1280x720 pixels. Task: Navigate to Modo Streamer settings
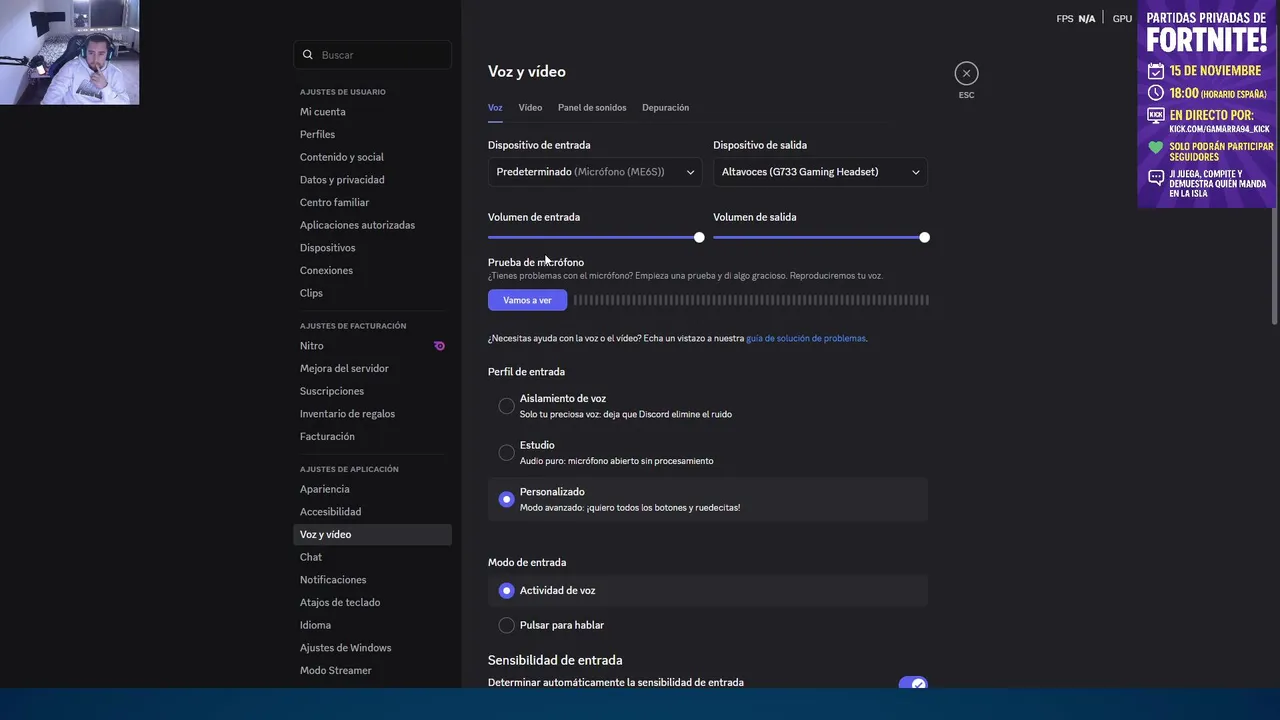coord(336,670)
